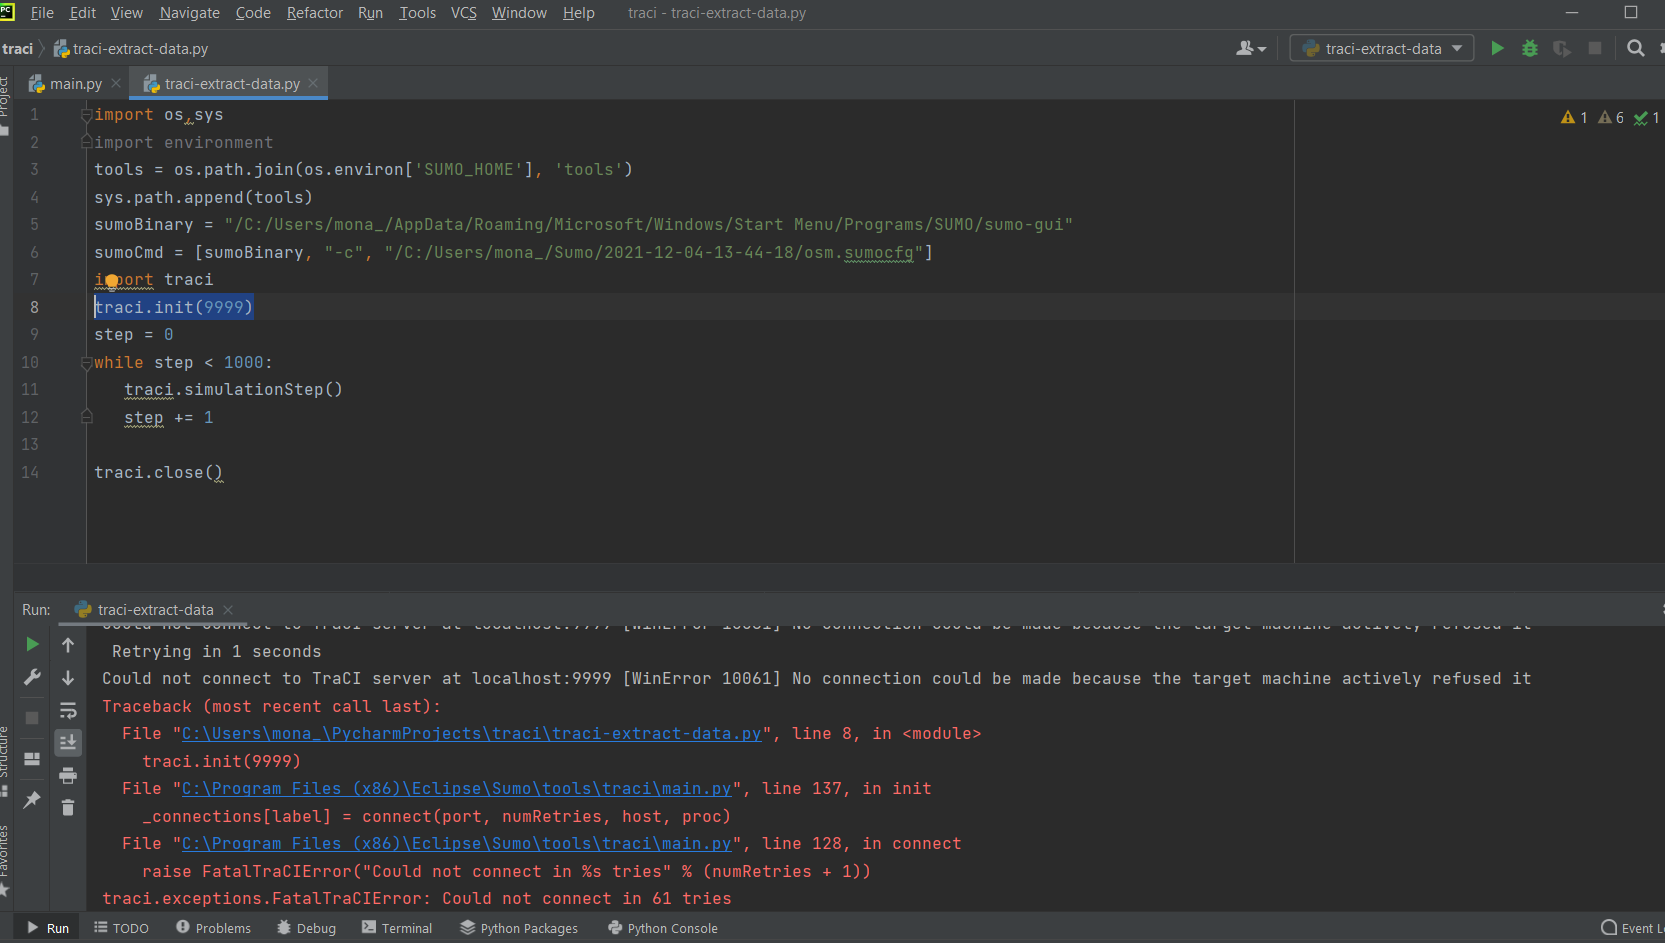Open the Help menu

point(578,13)
